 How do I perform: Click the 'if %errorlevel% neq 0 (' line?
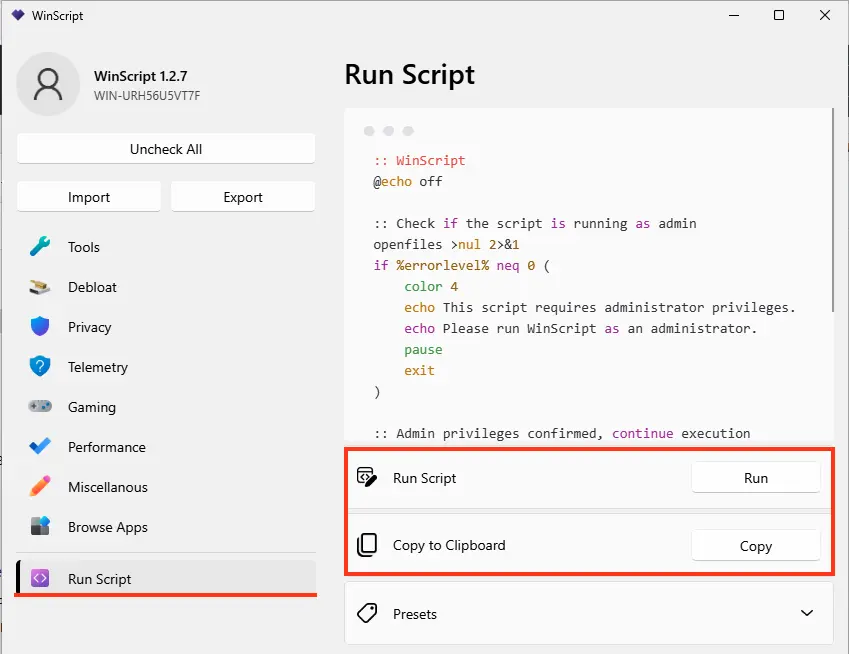[461, 265]
